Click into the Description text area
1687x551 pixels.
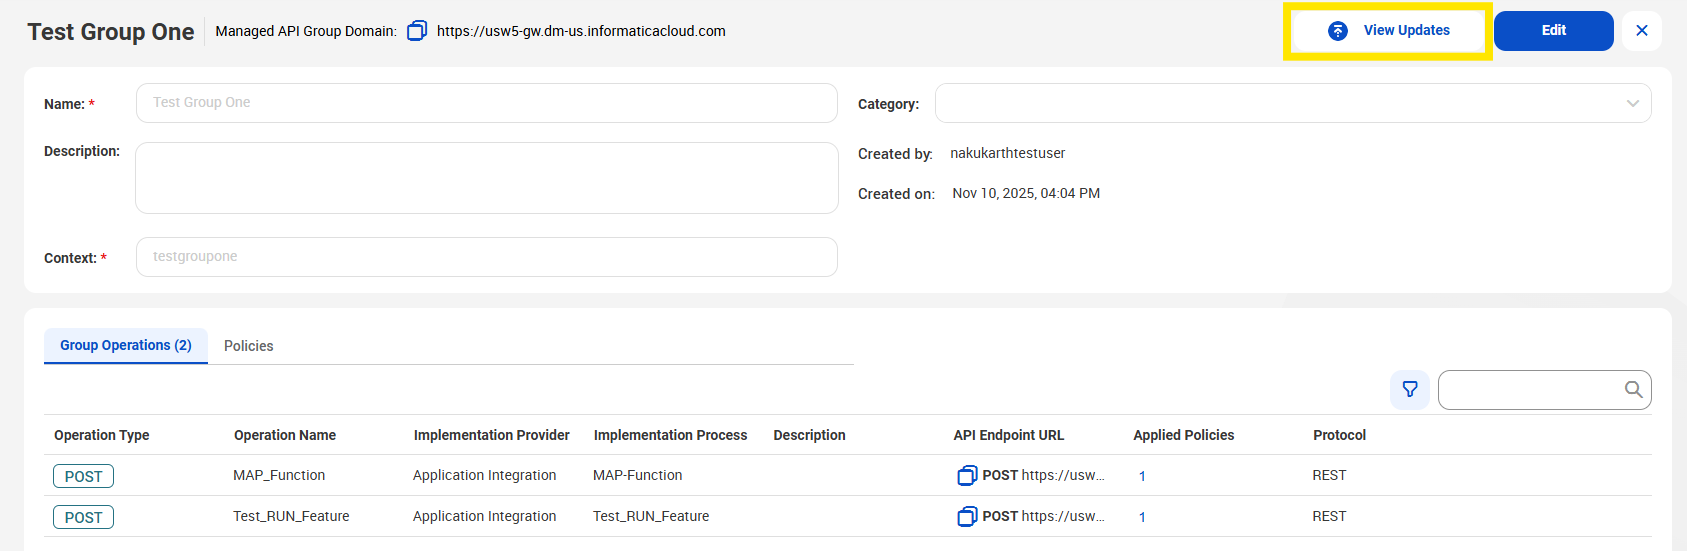point(487,178)
